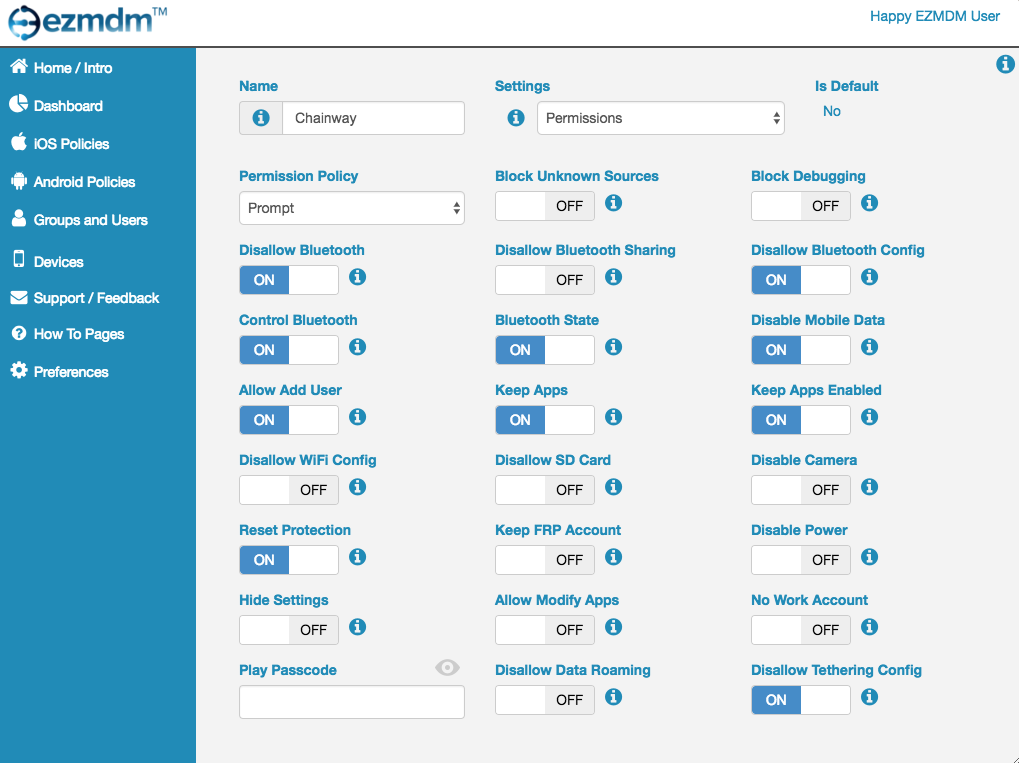The width and height of the screenshot is (1019, 763).
Task: Show info for Allow Modify Apps
Action: pos(613,627)
